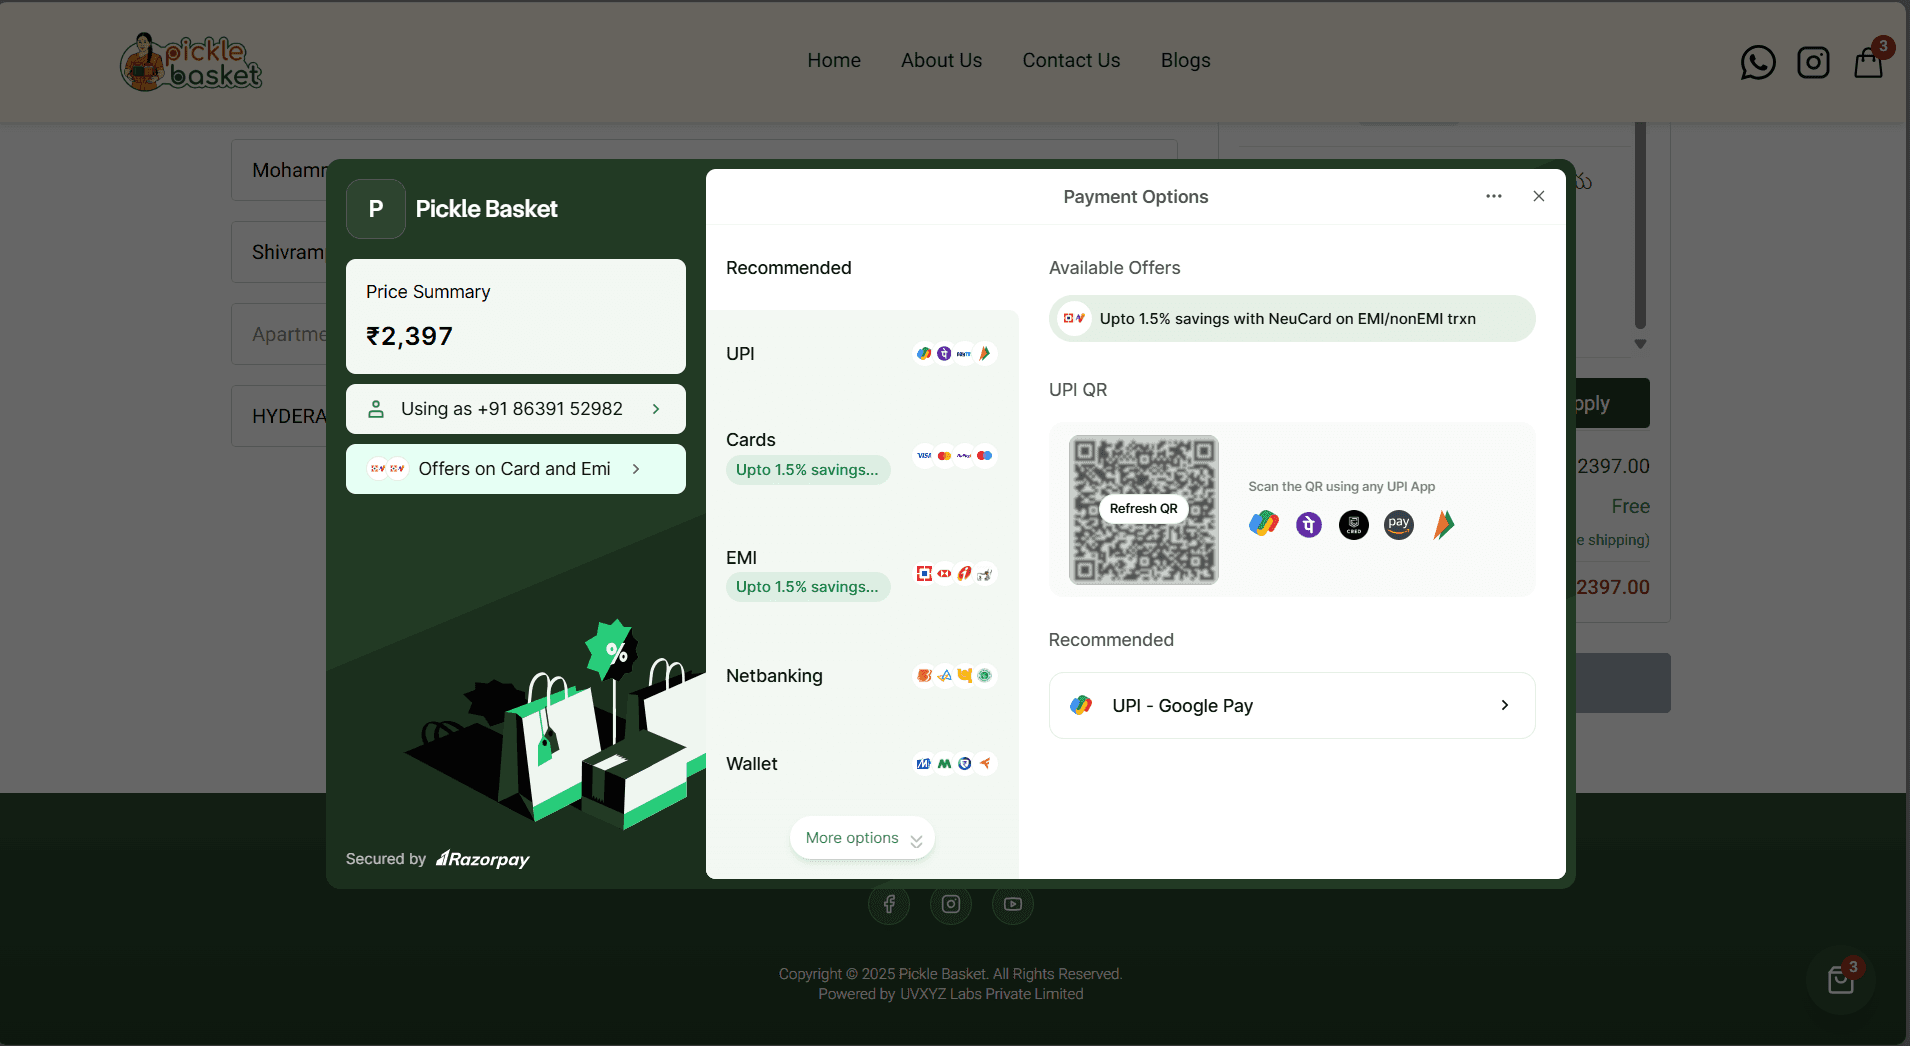
Task: Click Cards Upto 1.5% savings badge
Action: tap(807, 470)
